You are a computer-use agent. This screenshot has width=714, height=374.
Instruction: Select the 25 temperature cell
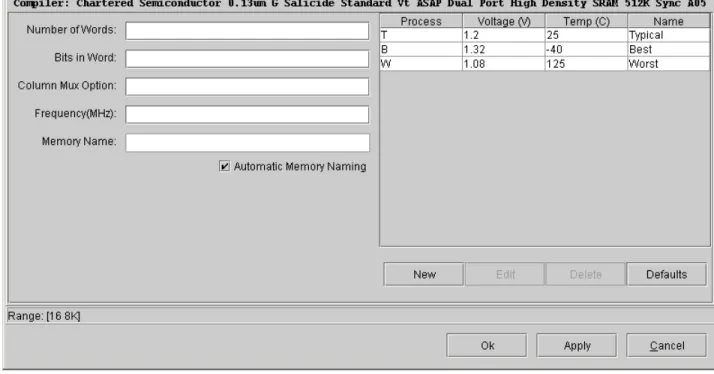click(x=586, y=35)
